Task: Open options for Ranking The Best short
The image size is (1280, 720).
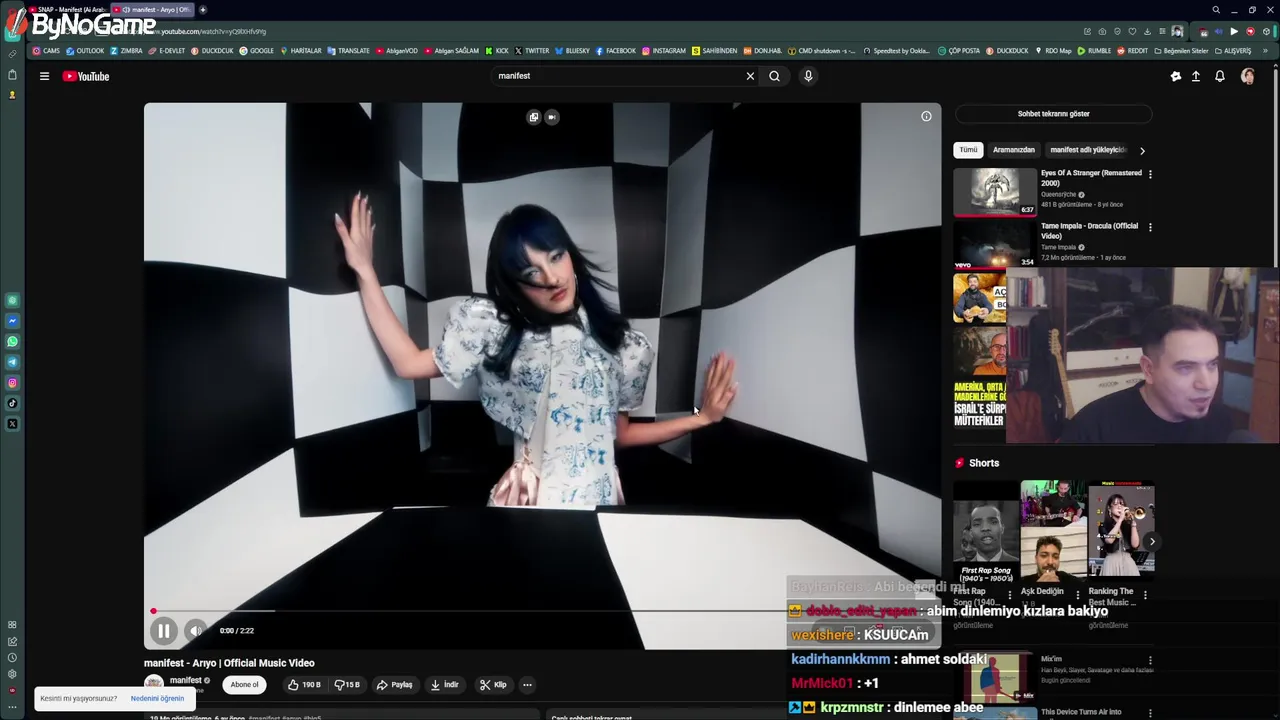Action: pos(1145,595)
